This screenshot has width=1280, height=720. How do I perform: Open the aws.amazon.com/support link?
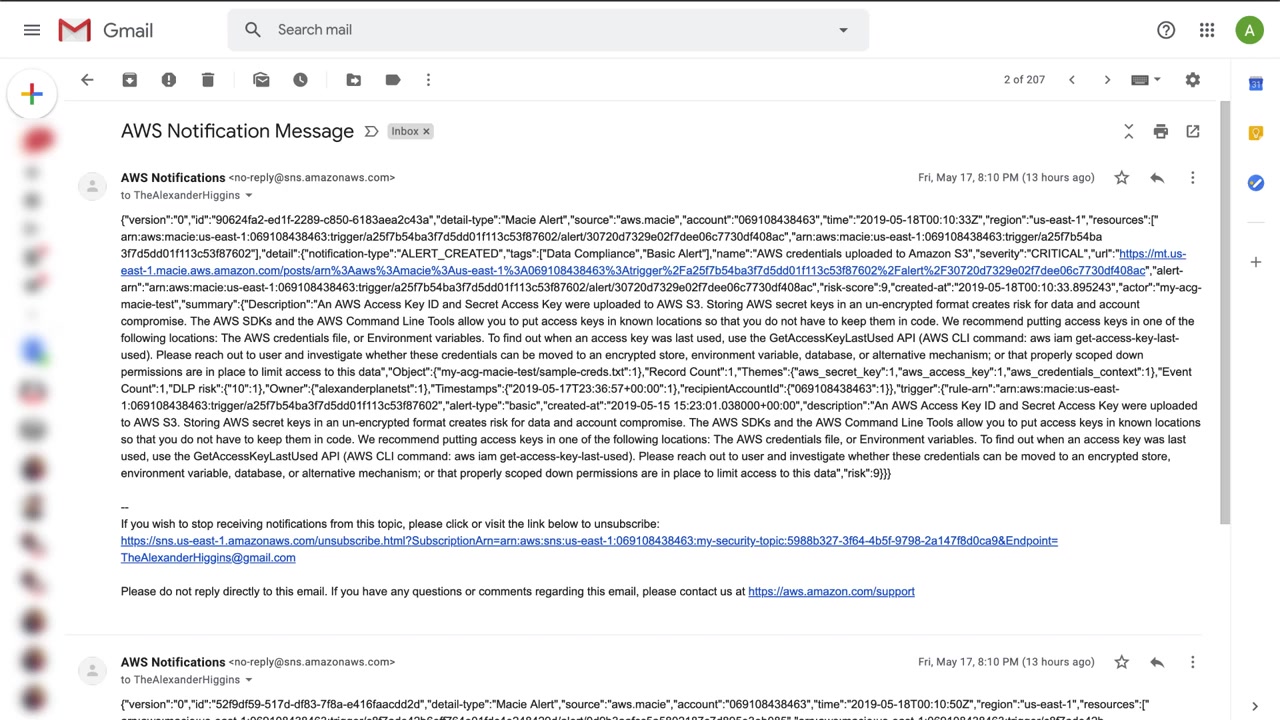(831, 592)
